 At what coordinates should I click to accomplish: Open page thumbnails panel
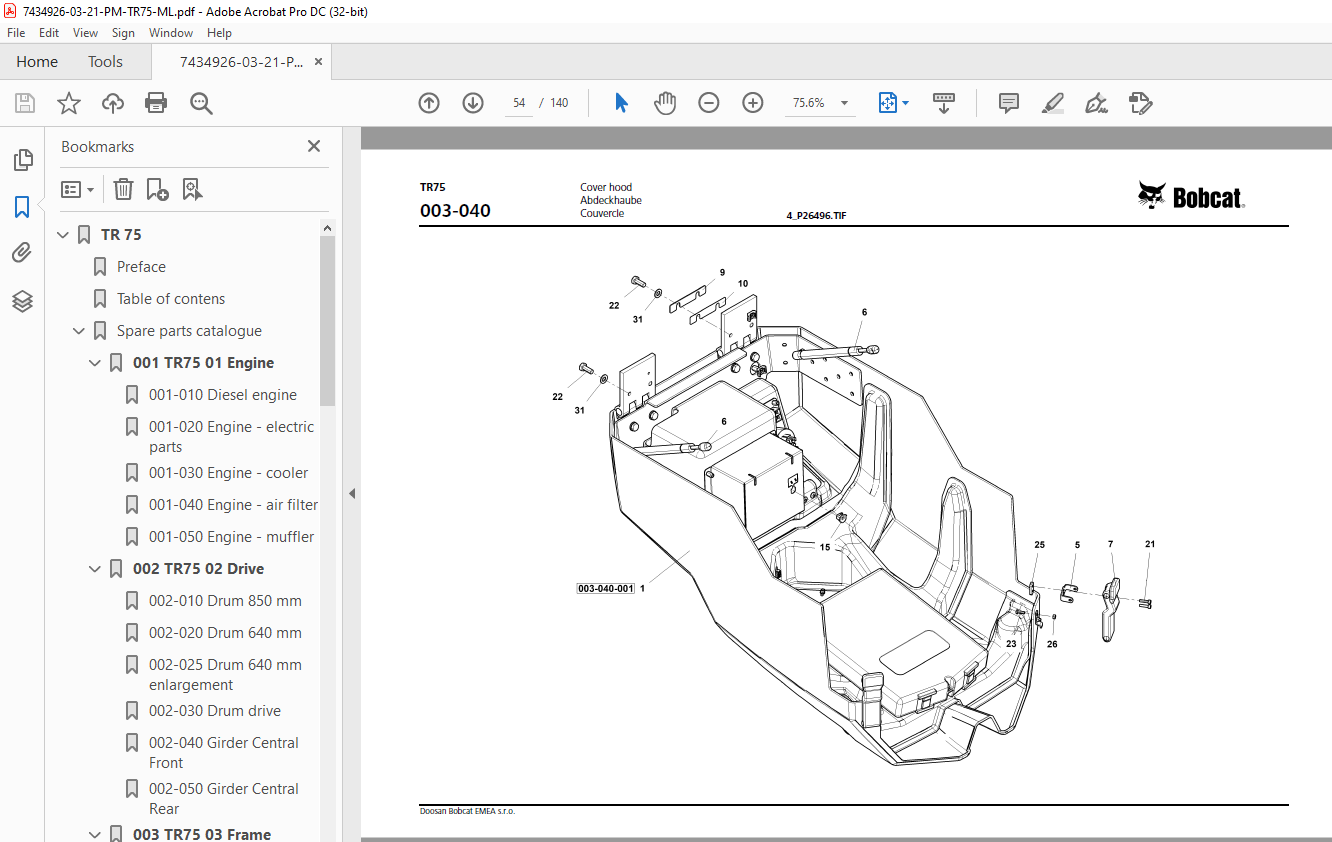click(x=22, y=159)
